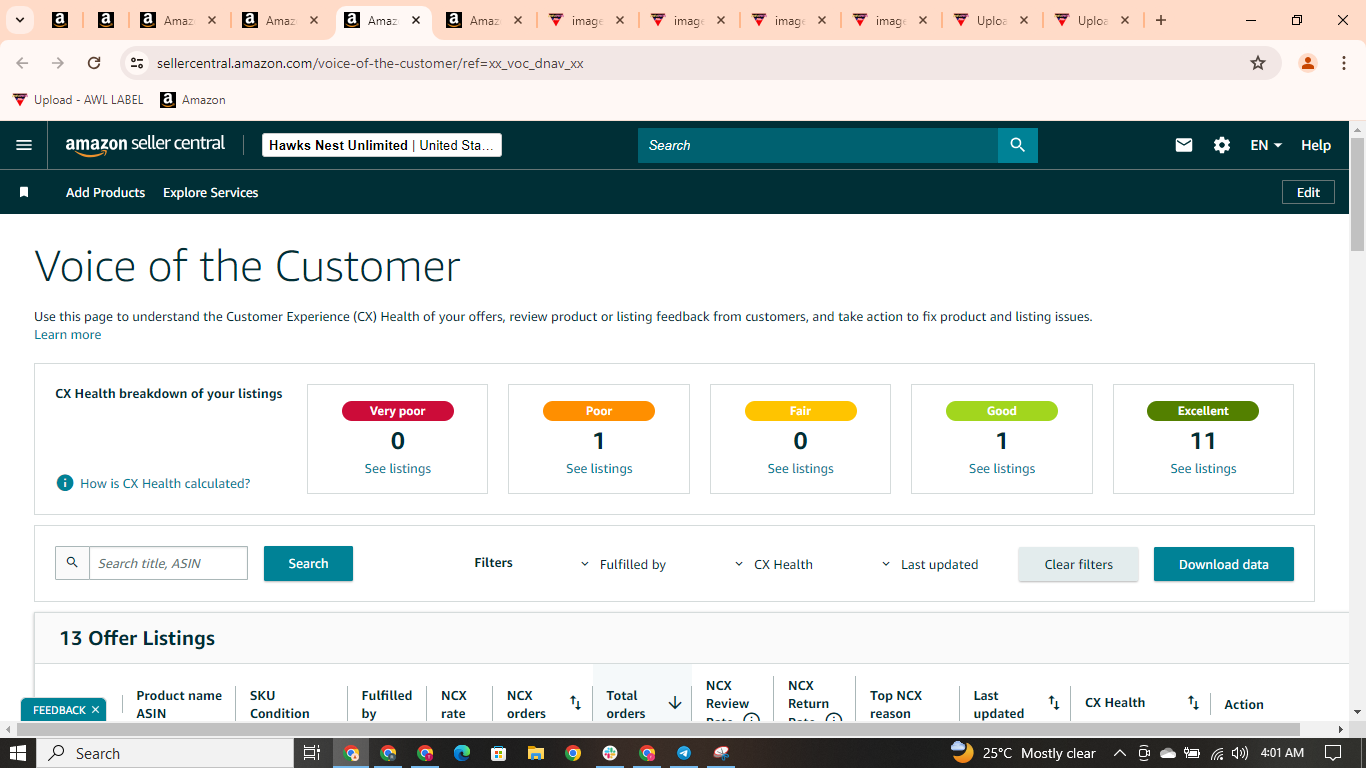Click the volume icon in the system tray

[1240, 753]
